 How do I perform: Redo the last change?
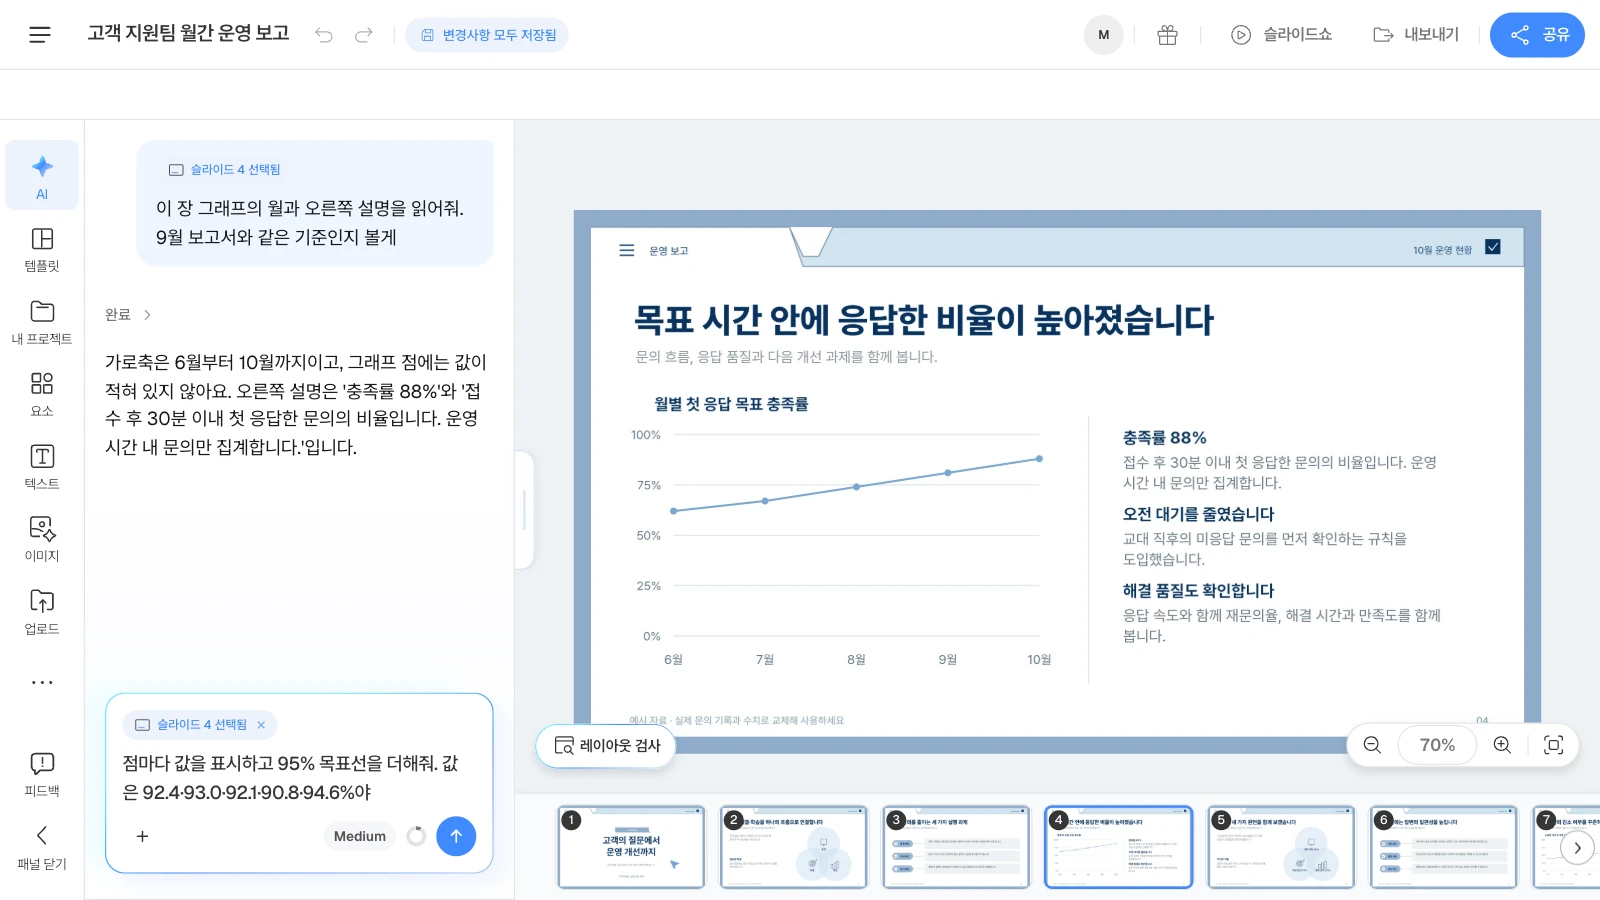tap(364, 35)
